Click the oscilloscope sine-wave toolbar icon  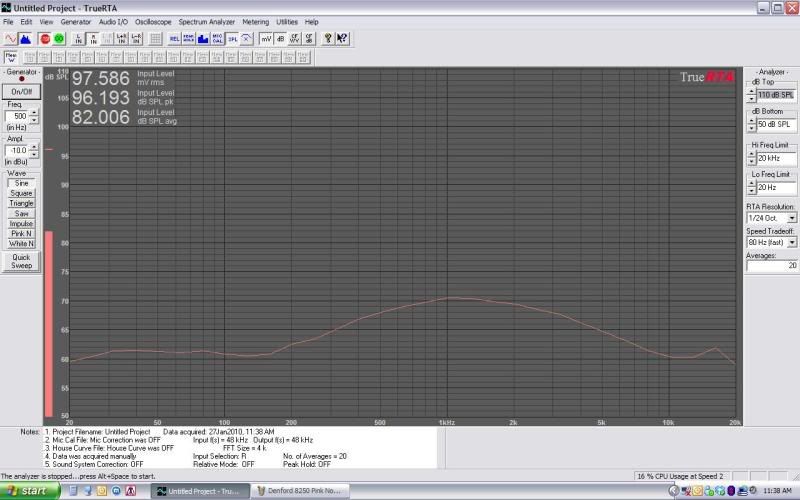pyautogui.click(x=11, y=39)
